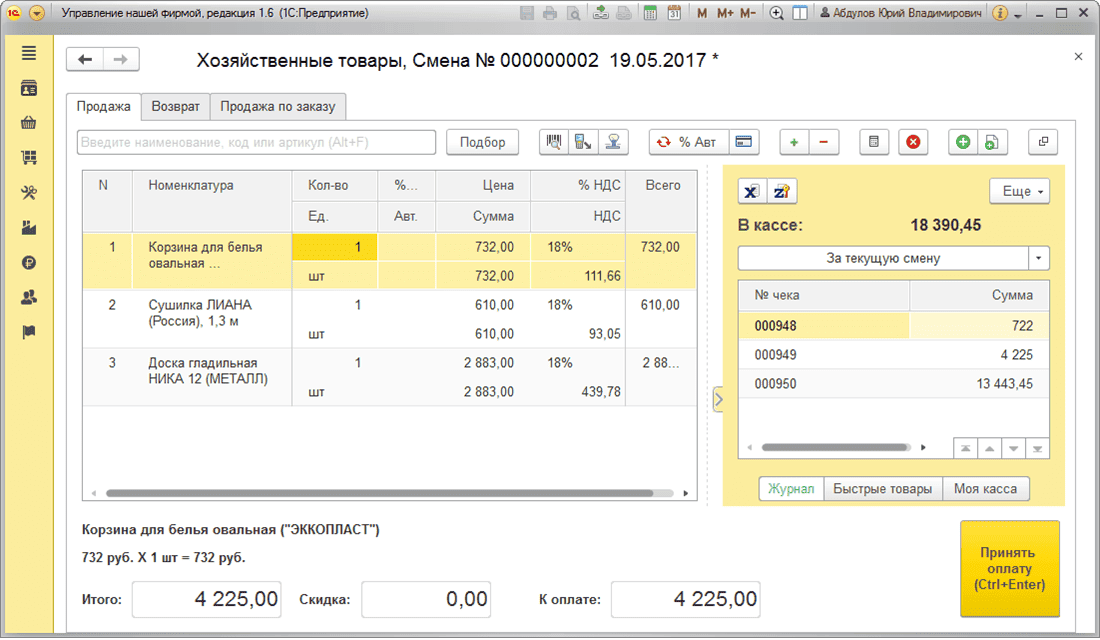Open the main menu hamburger icon in sidebar

(29, 53)
